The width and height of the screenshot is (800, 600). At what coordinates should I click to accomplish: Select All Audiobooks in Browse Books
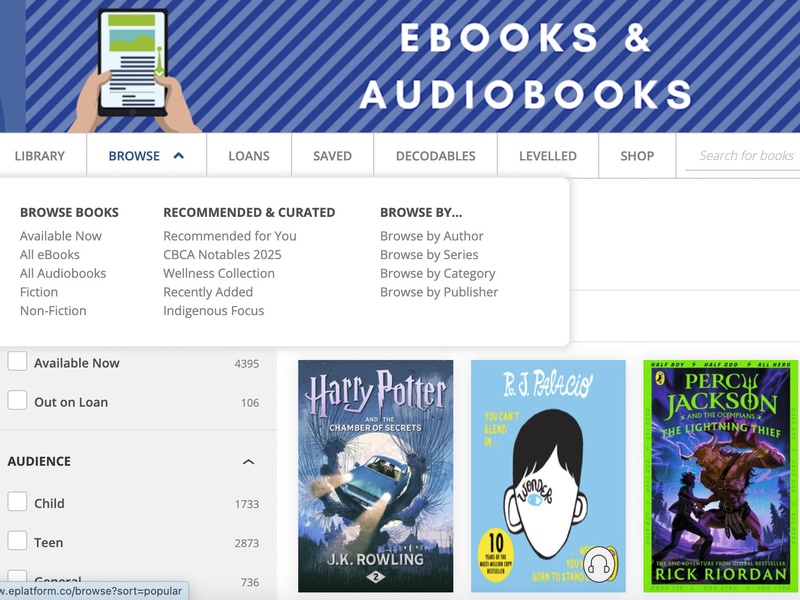(63, 273)
